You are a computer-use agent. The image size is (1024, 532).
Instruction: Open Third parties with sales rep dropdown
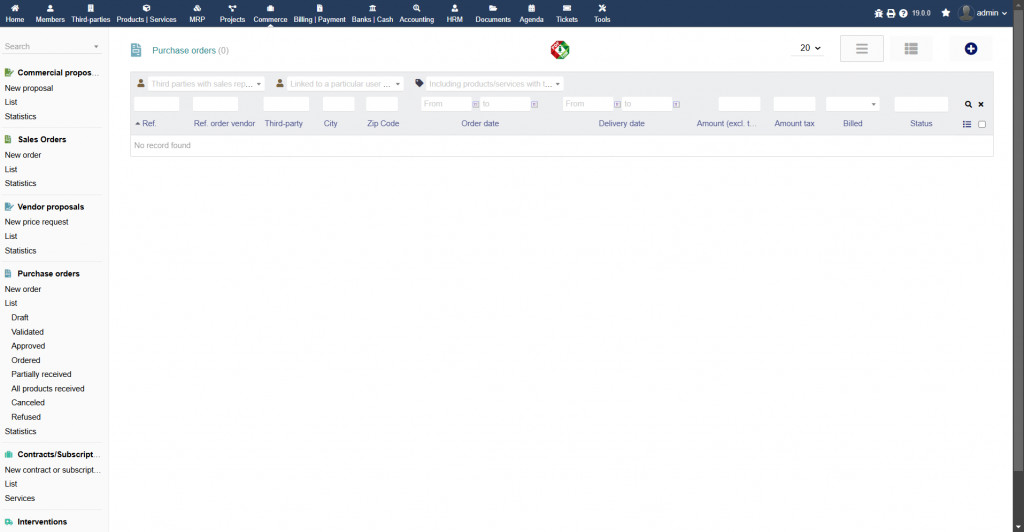tap(206, 84)
